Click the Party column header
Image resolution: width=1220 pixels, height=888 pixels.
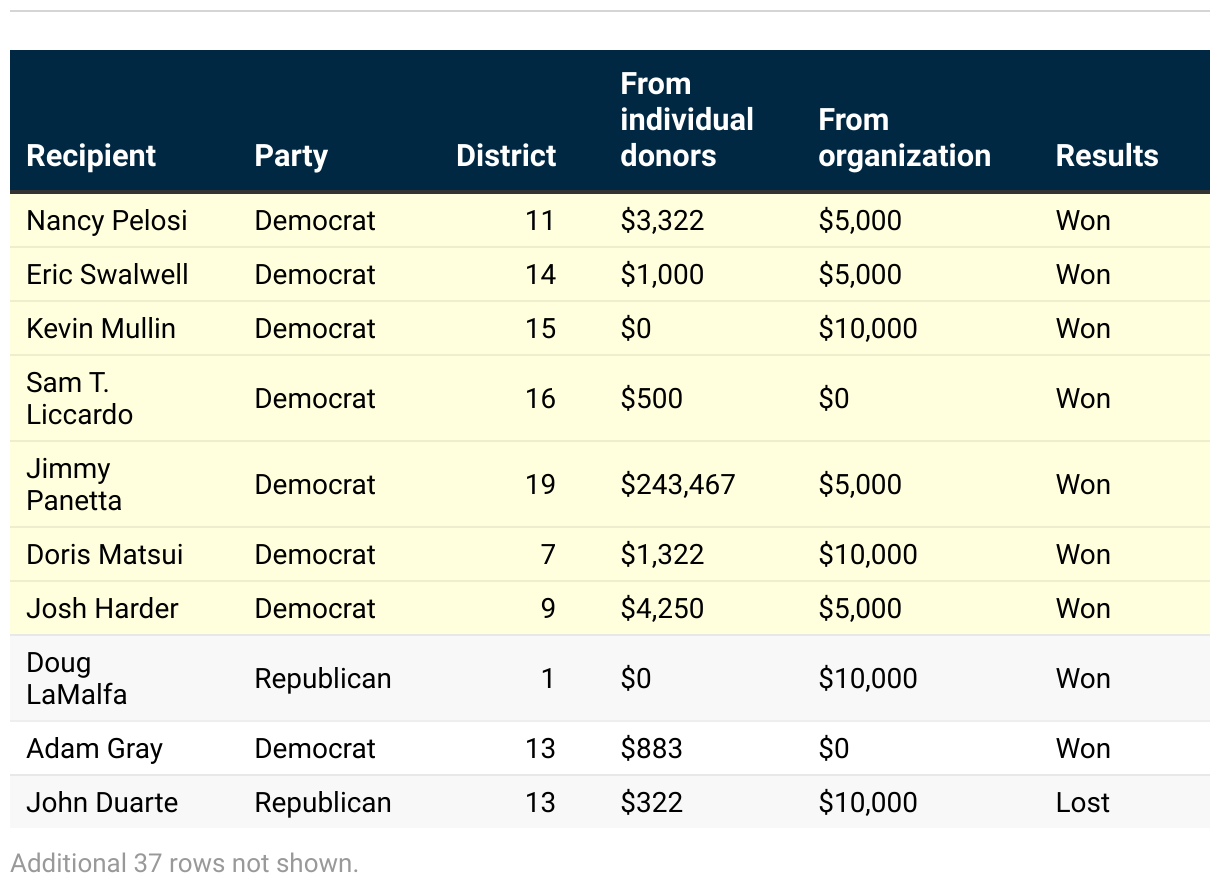[x=291, y=156]
